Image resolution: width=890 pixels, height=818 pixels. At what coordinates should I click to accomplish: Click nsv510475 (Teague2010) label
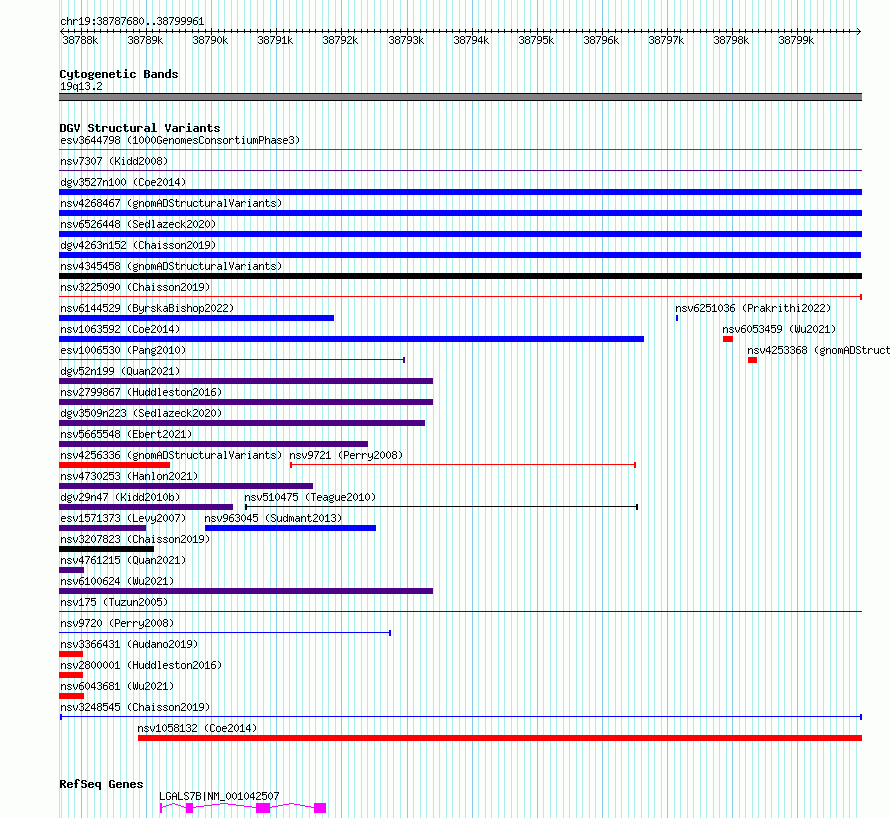point(310,497)
